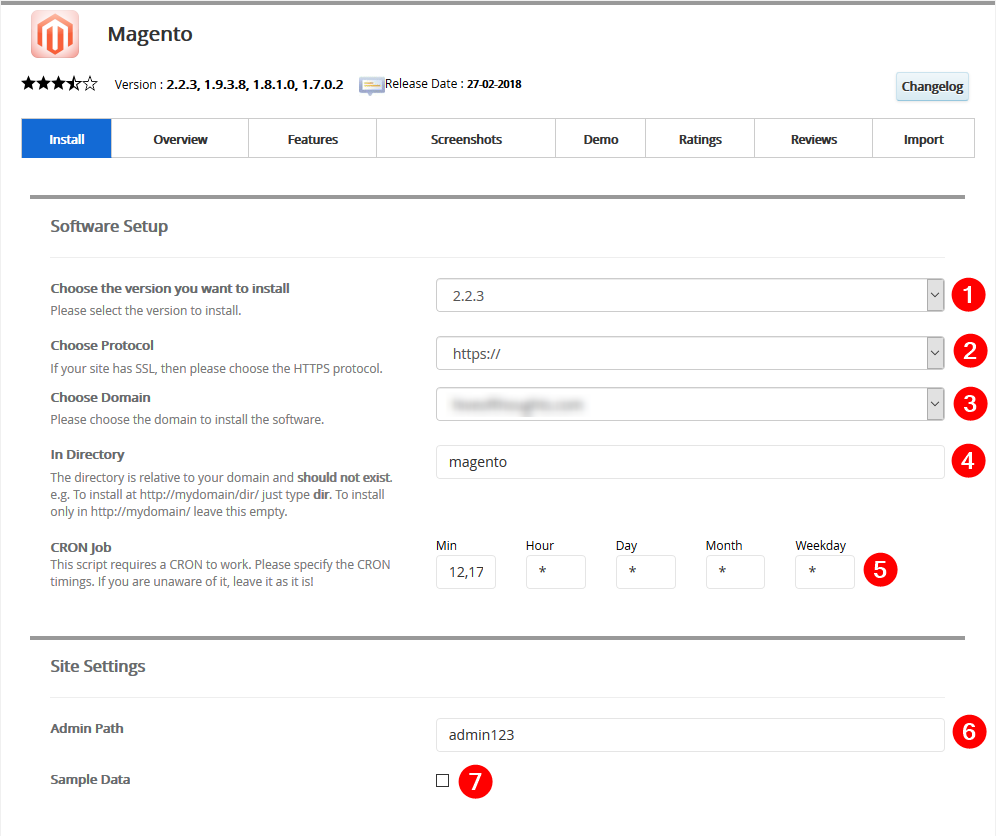Click the release date note icon
The image size is (996, 836).
click(x=371, y=85)
